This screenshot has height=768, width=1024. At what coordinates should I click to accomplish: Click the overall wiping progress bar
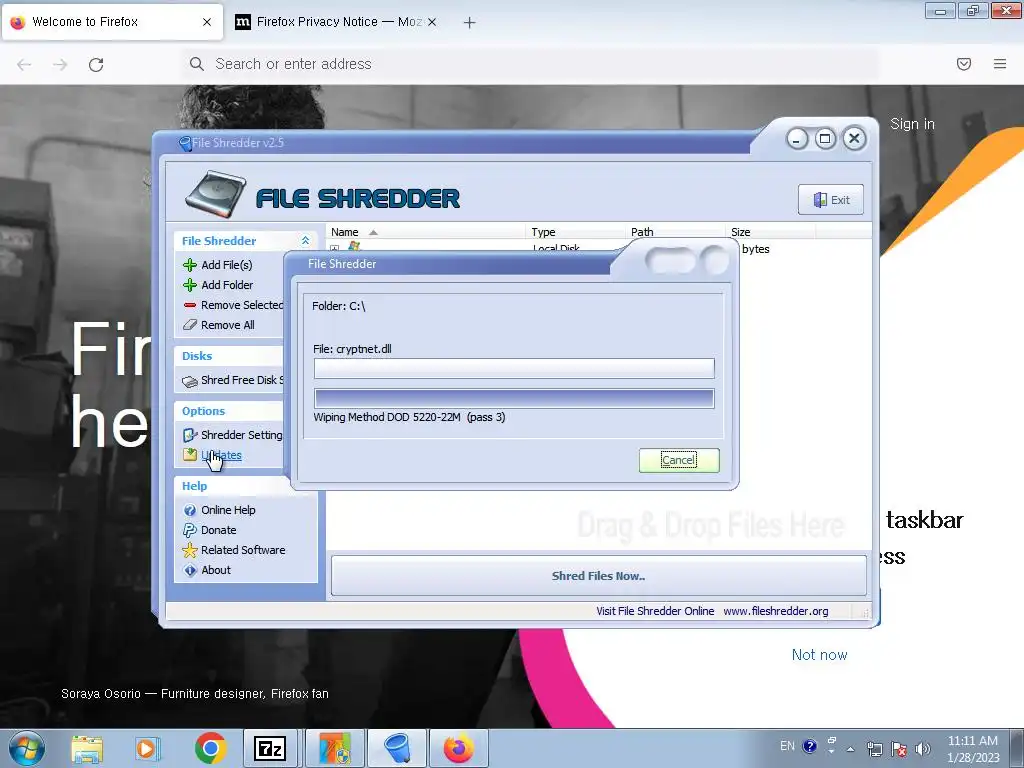(x=514, y=398)
